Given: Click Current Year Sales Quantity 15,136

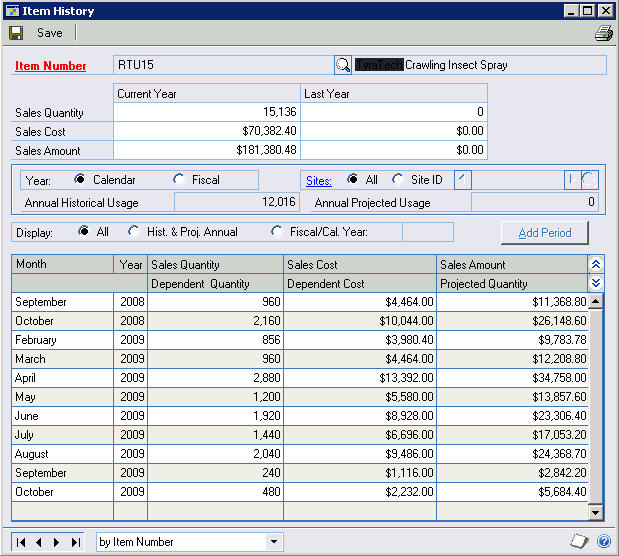Looking at the screenshot, I should [207, 112].
